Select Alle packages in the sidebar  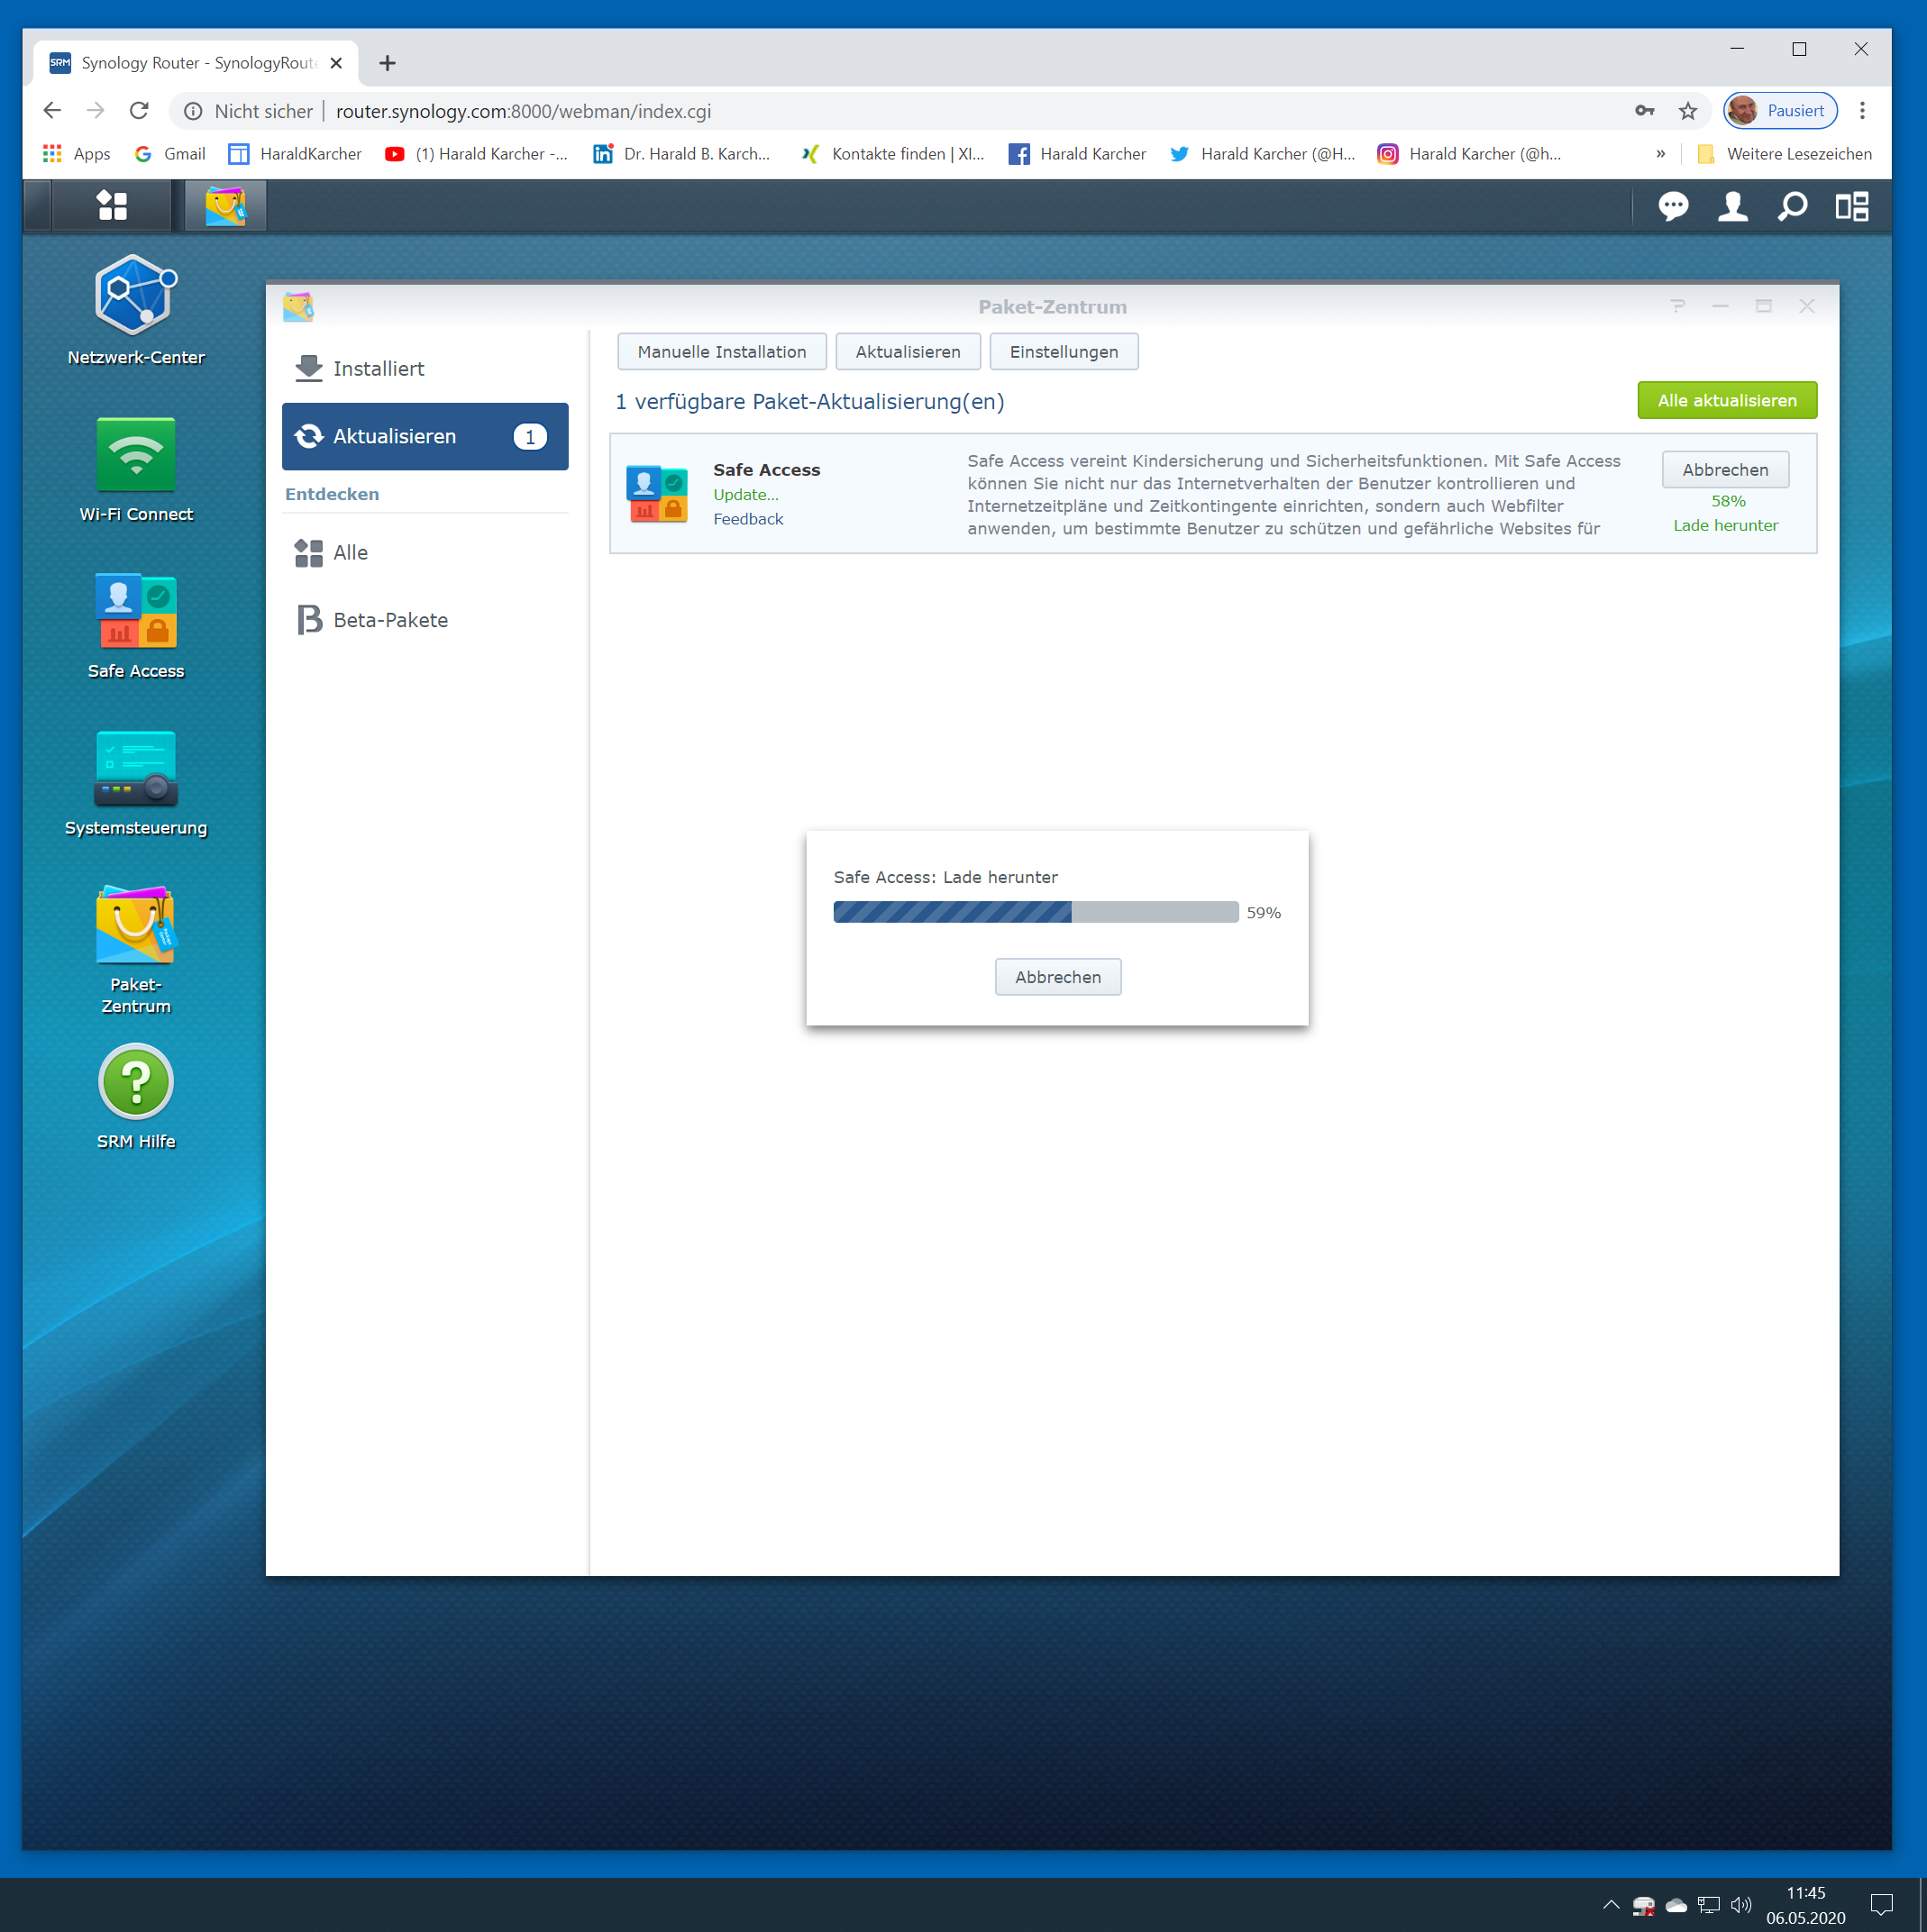point(350,553)
